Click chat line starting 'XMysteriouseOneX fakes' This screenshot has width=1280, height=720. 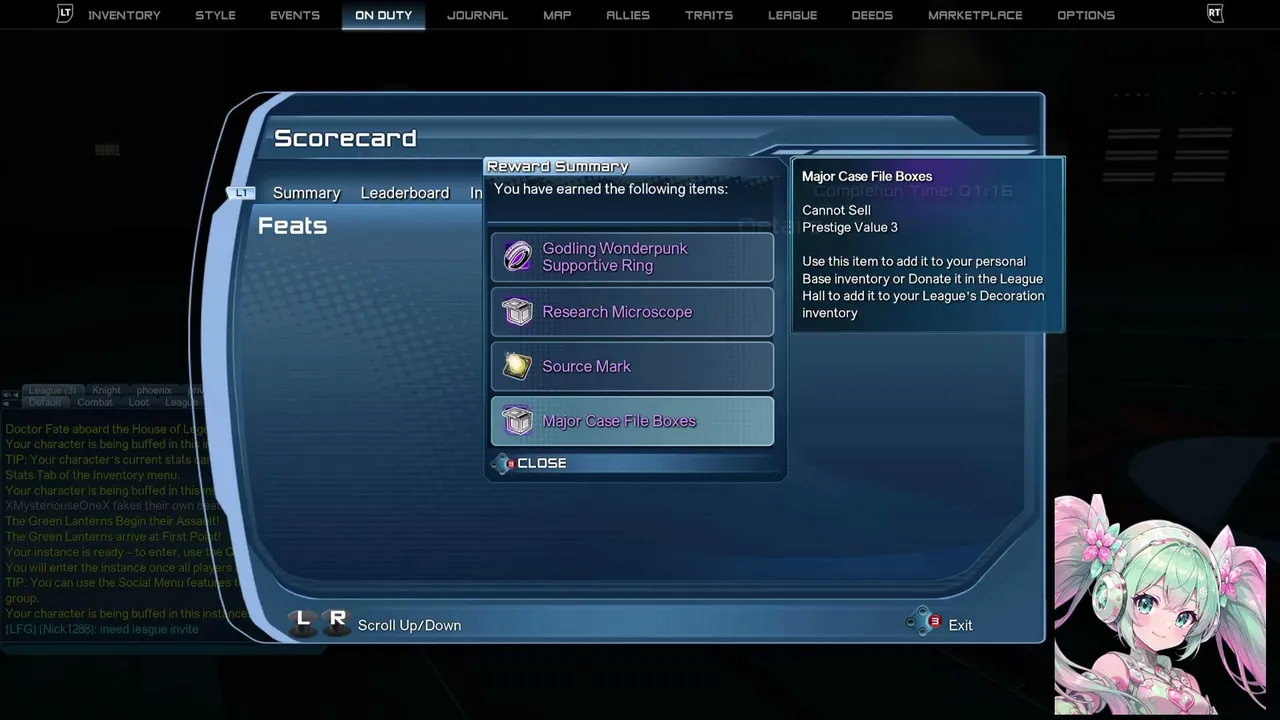(112, 506)
